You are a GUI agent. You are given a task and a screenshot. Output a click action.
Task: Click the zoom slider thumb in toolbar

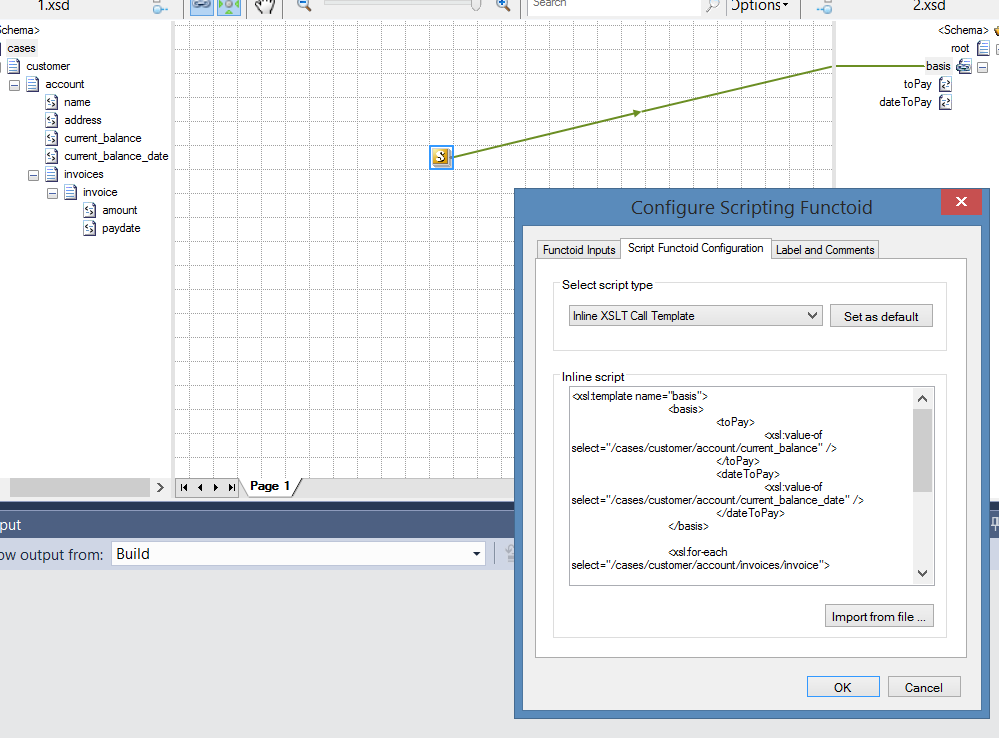(476, 5)
